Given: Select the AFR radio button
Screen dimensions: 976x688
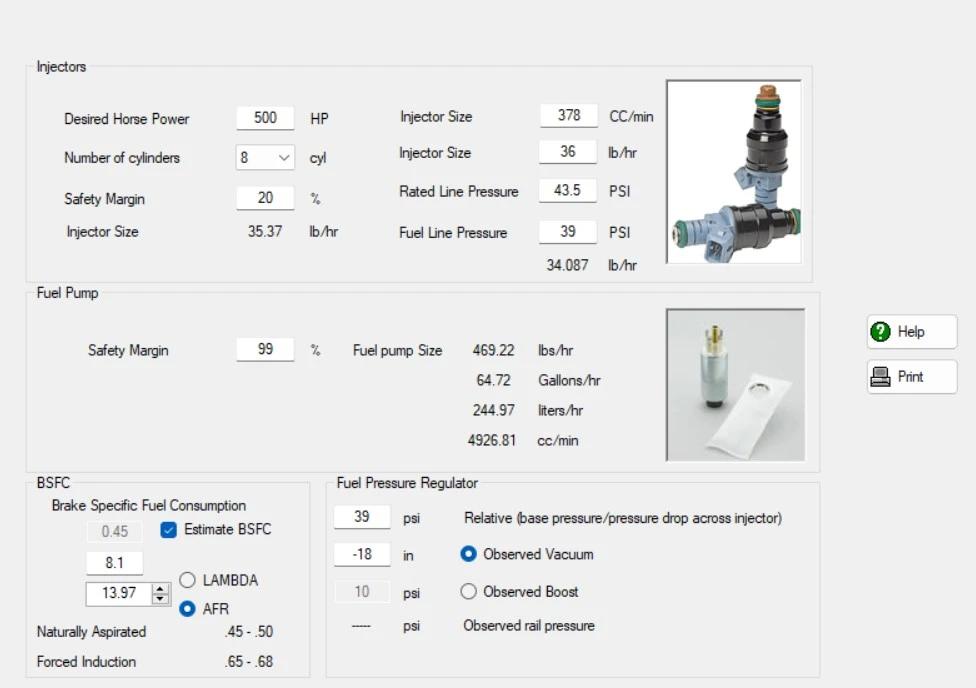Looking at the screenshot, I should [187, 609].
